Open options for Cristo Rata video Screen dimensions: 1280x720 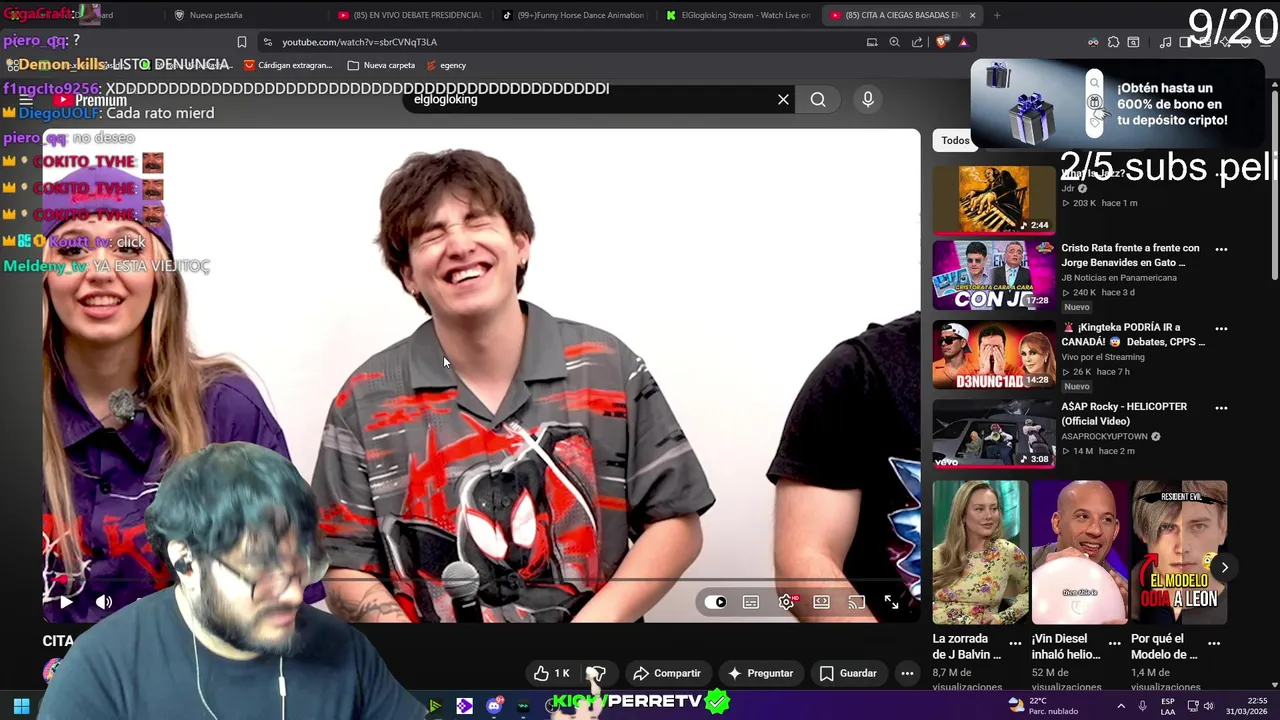pos(1221,249)
